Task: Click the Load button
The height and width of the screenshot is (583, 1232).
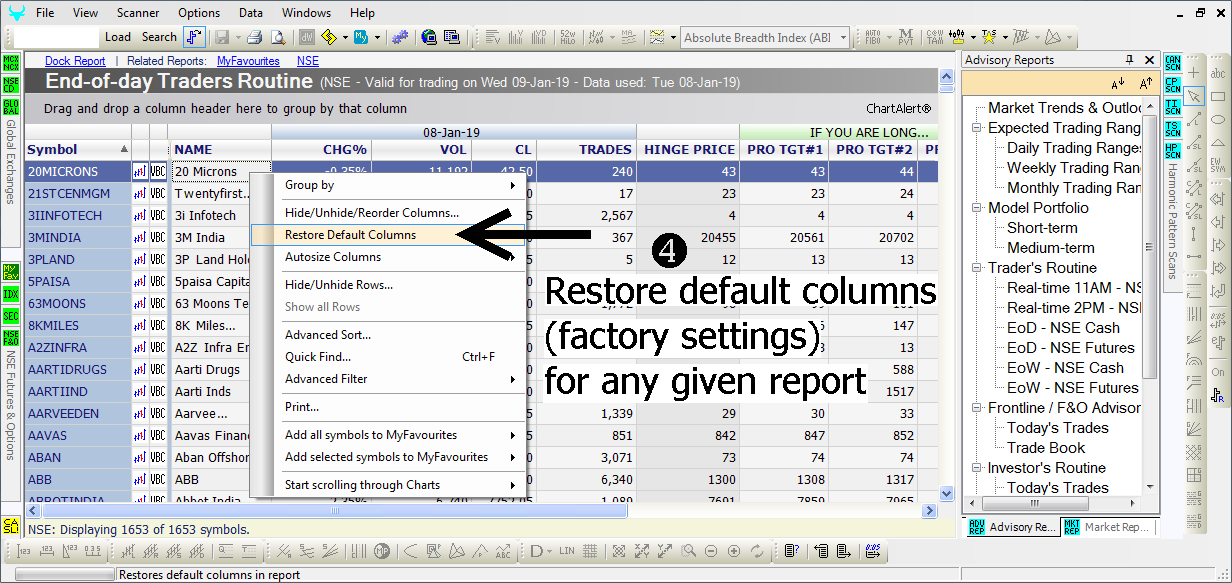Action: click(118, 37)
